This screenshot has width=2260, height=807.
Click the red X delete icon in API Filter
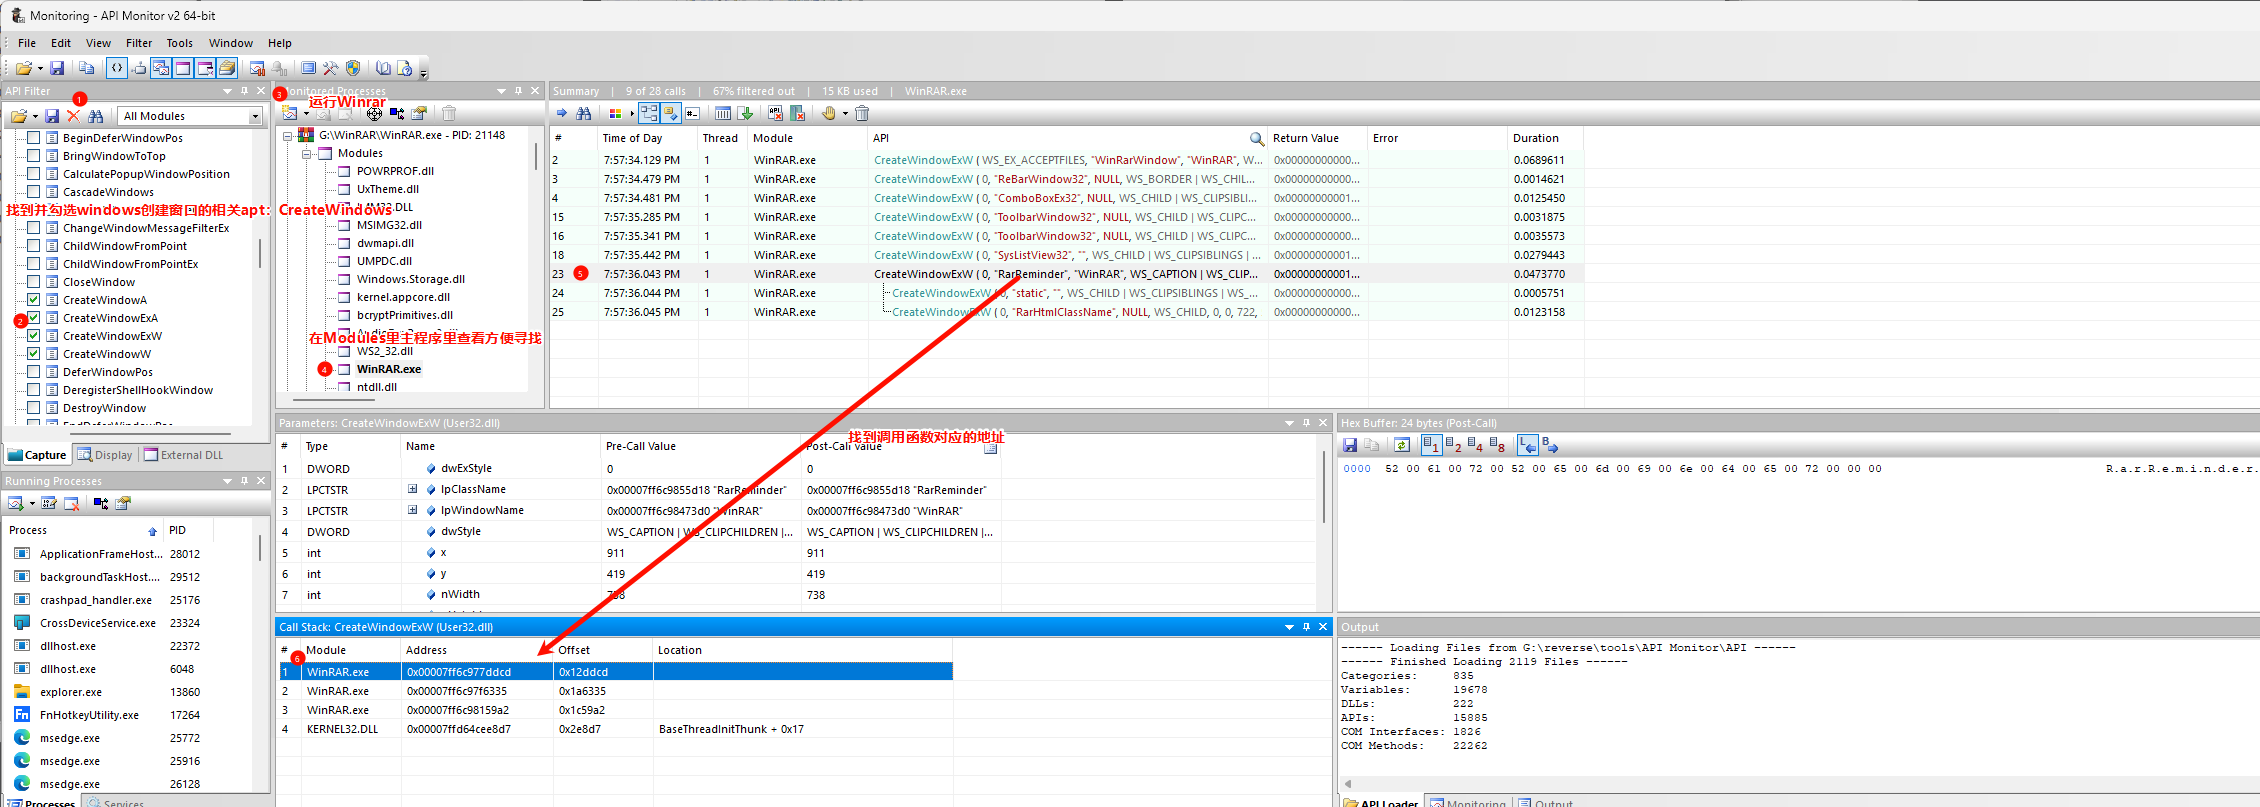point(73,116)
